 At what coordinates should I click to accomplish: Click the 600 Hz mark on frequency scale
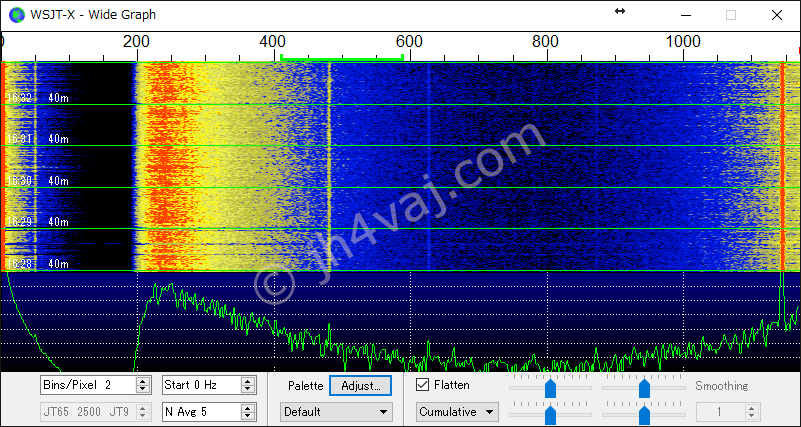pos(410,41)
